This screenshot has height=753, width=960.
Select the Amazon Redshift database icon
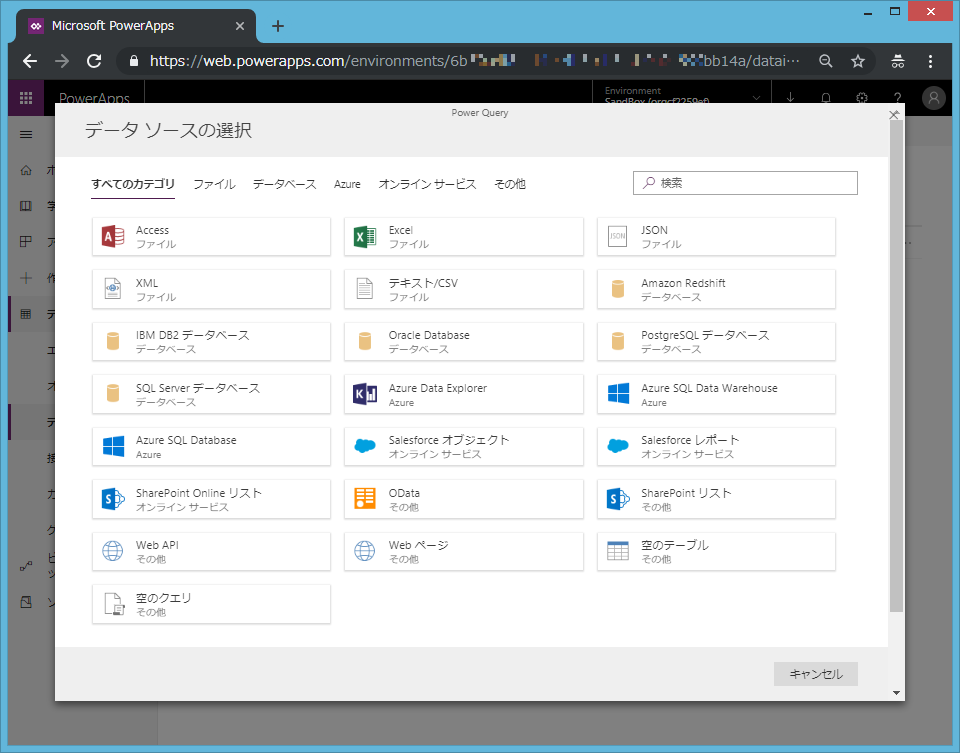618,289
